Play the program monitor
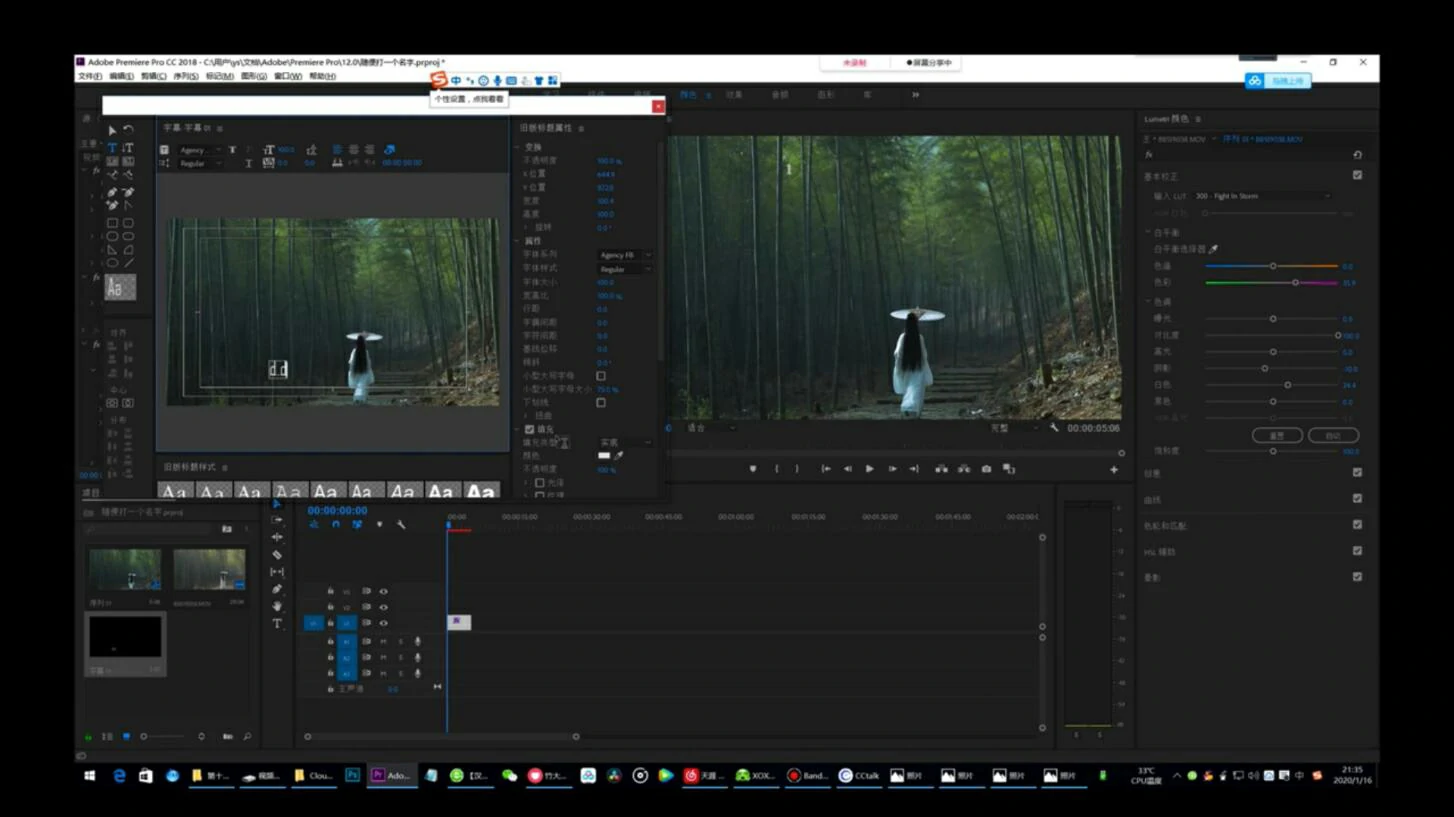Screen dimensions: 1454x817 tap(869, 468)
